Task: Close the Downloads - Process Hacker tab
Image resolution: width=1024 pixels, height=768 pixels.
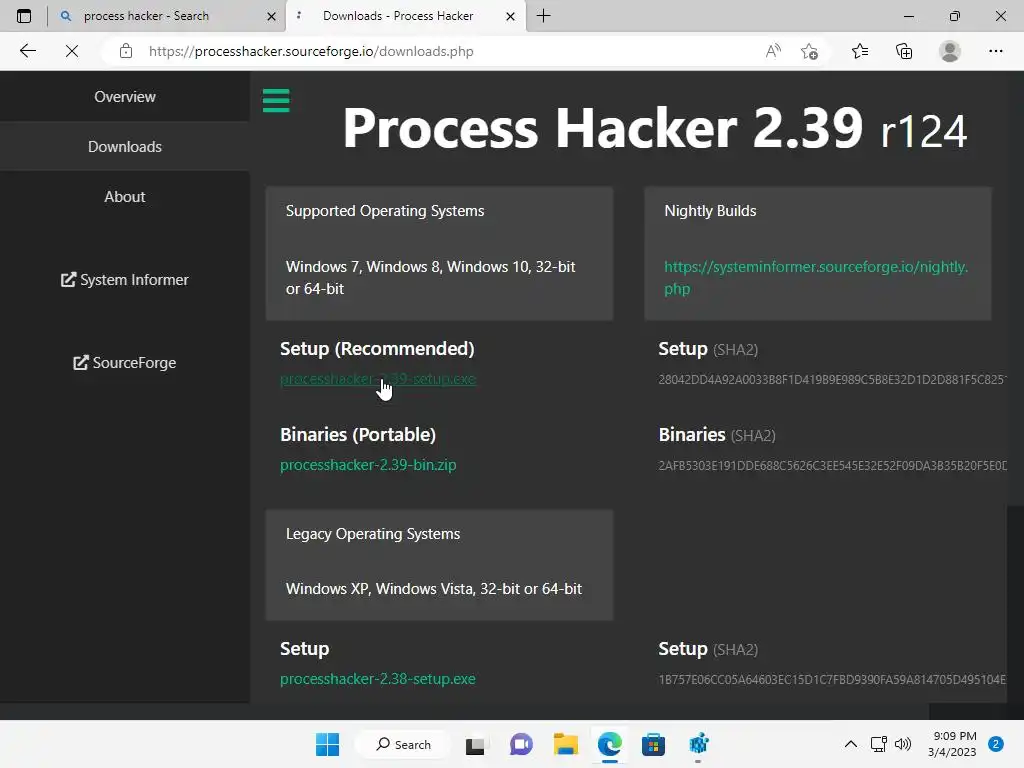Action: 511,16
